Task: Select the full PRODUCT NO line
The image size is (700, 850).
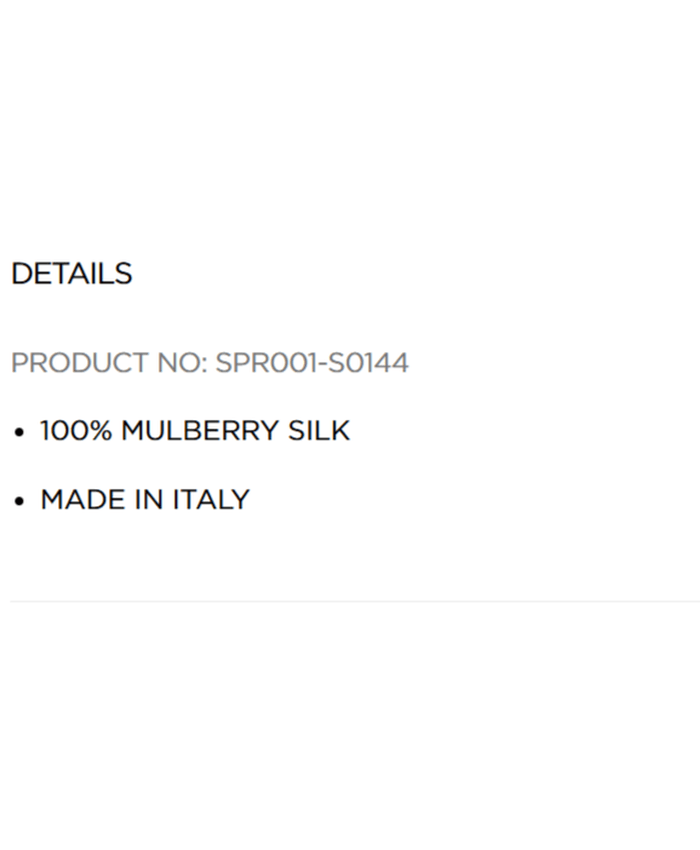Action: (x=209, y=363)
